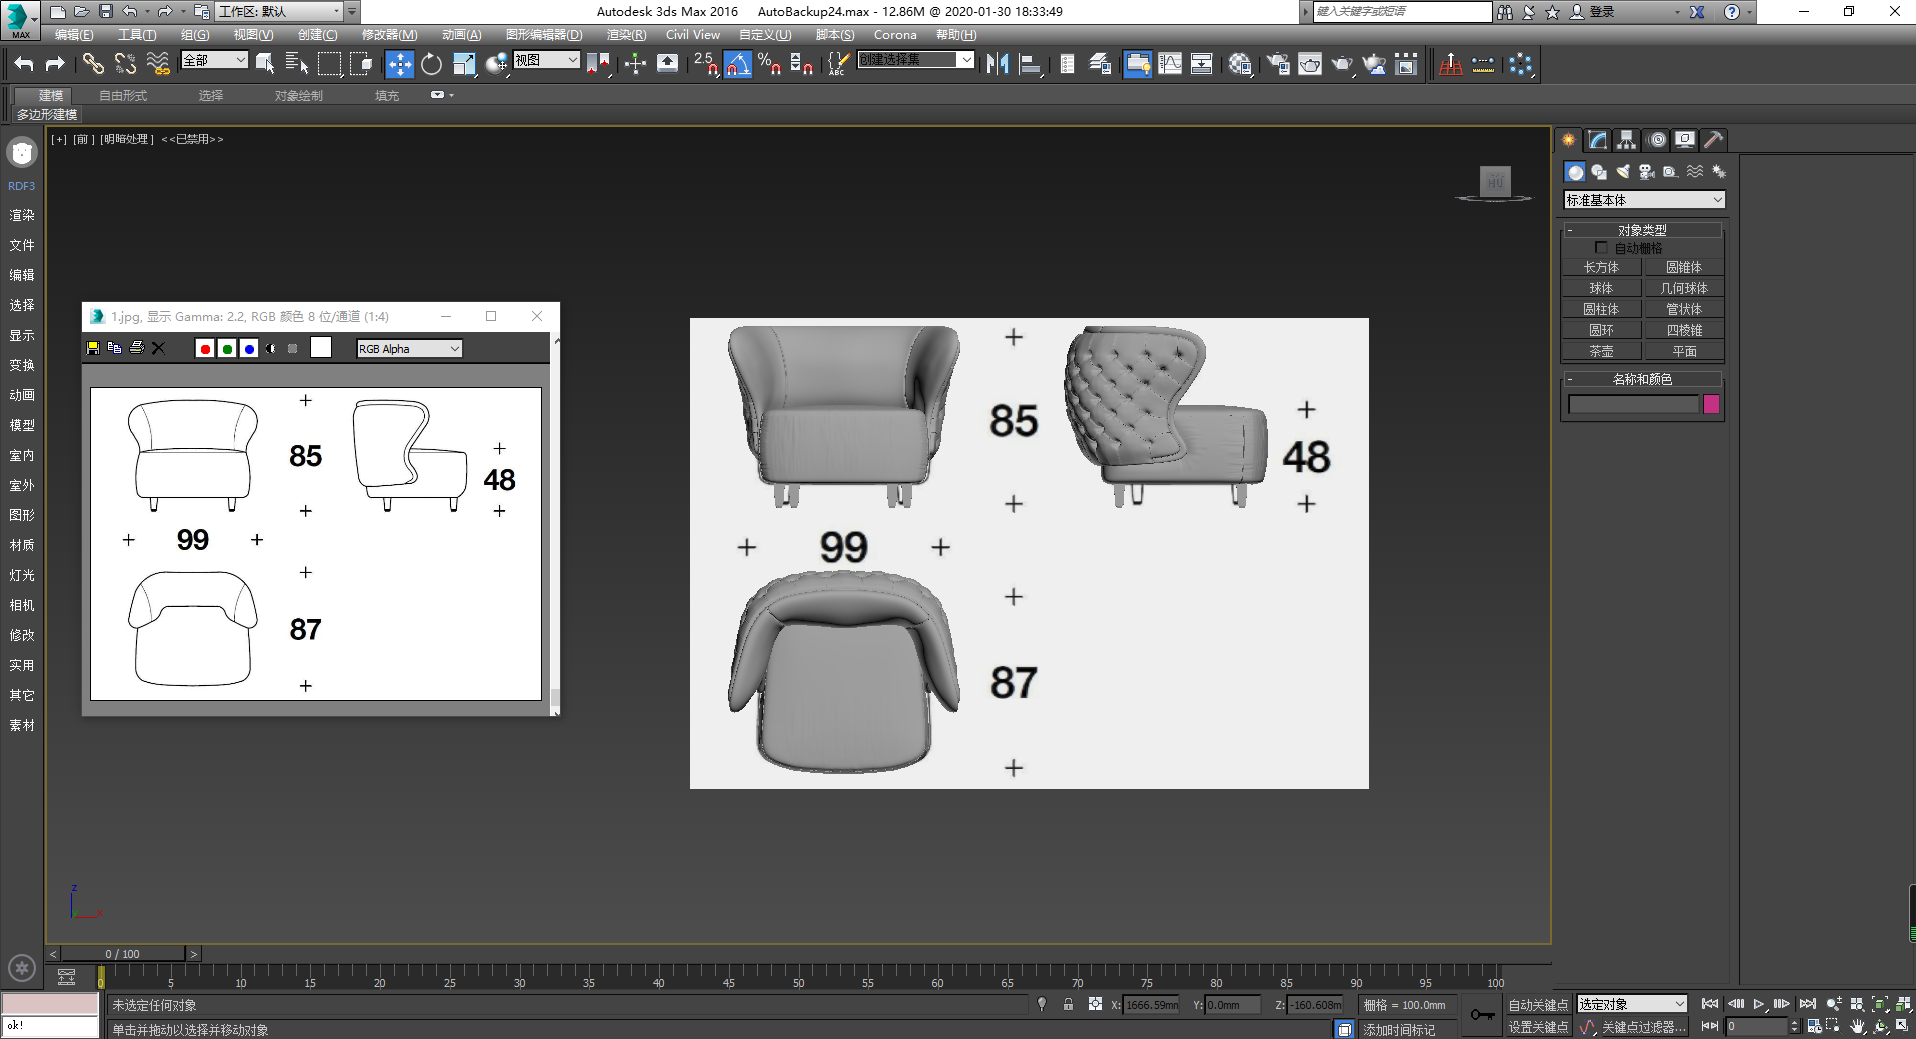The height and width of the screenshot is (1039, 1916).
Task: Open the 全部 selection filter dropdown
Action: pos(214,60)
